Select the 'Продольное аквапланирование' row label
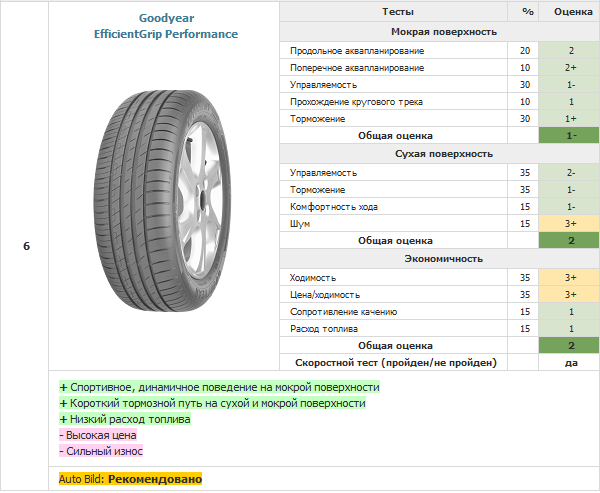600x493 pixels. [x=357, y=51]
